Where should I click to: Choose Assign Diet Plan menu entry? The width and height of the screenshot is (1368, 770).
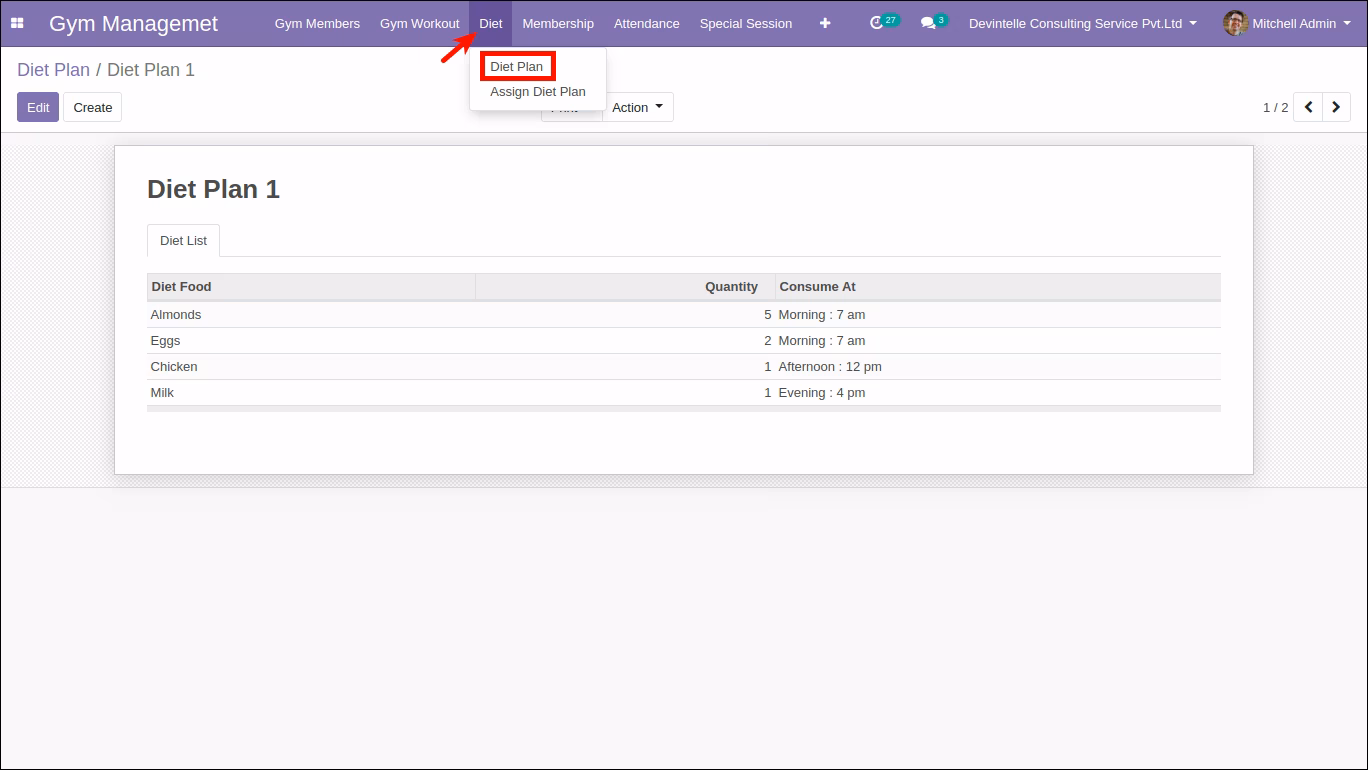[538, 92]
